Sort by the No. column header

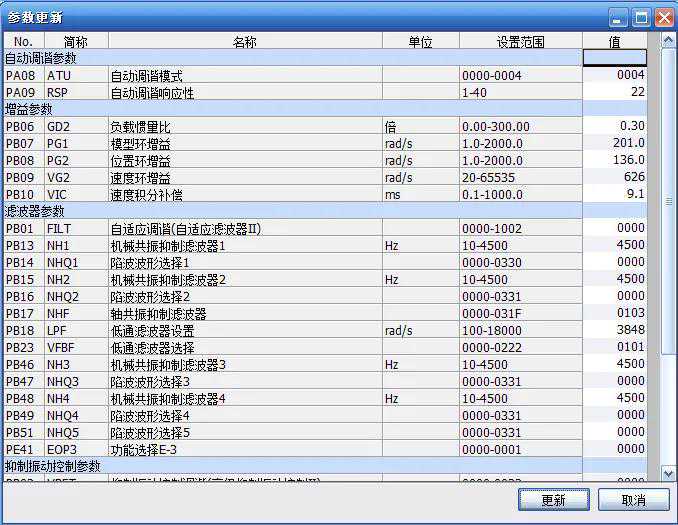[23, 42]
